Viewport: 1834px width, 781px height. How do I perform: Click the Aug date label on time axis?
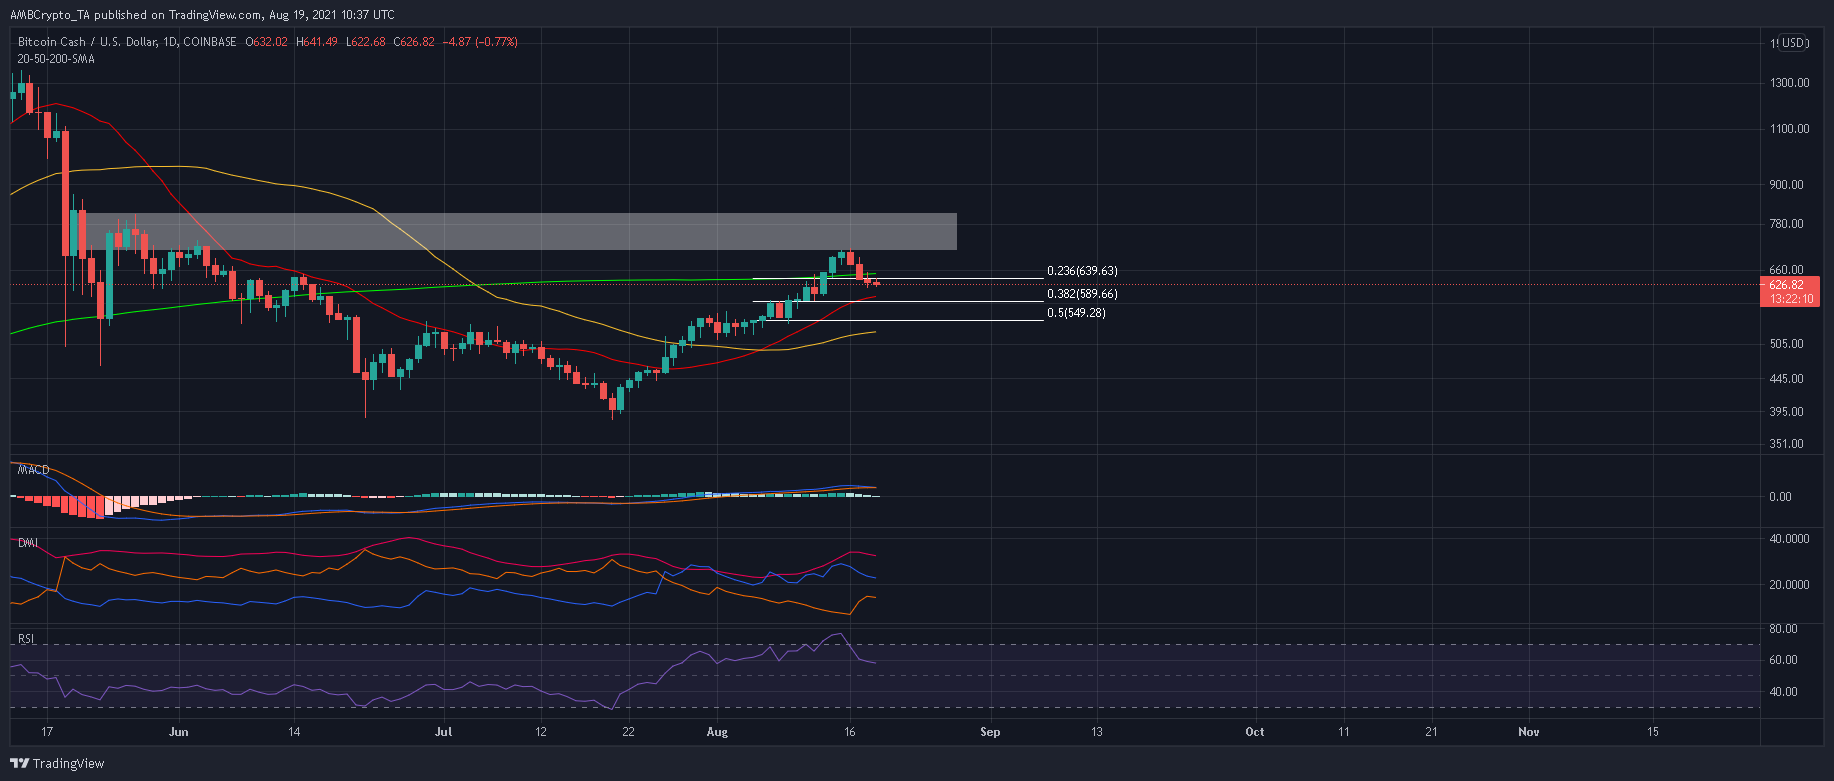click(718, 732)
